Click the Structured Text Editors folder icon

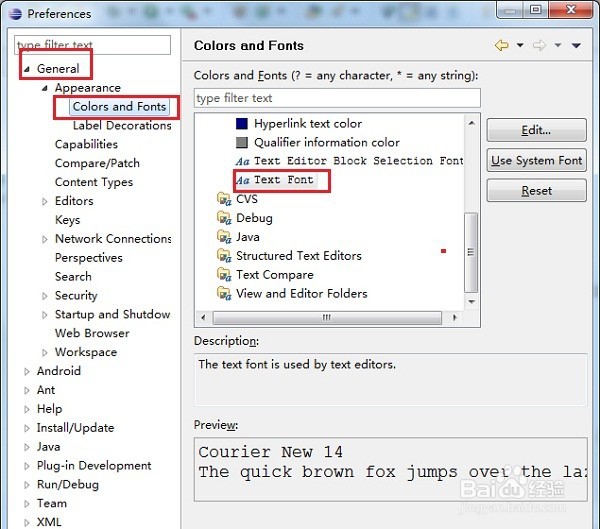click(224, 256)
